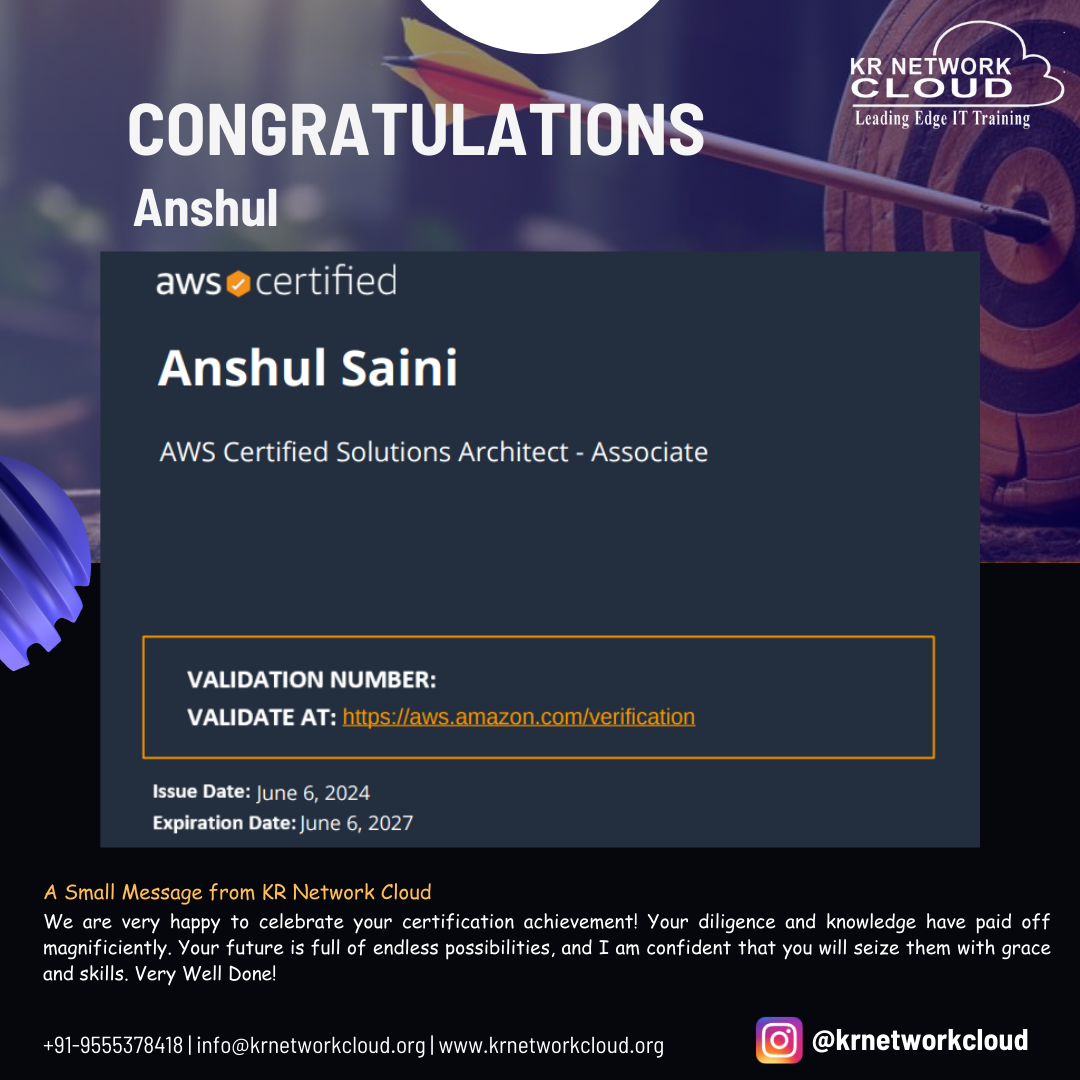Click the KR Network Cloud logo
1080x1080 pixels.
tap(955, 74)
